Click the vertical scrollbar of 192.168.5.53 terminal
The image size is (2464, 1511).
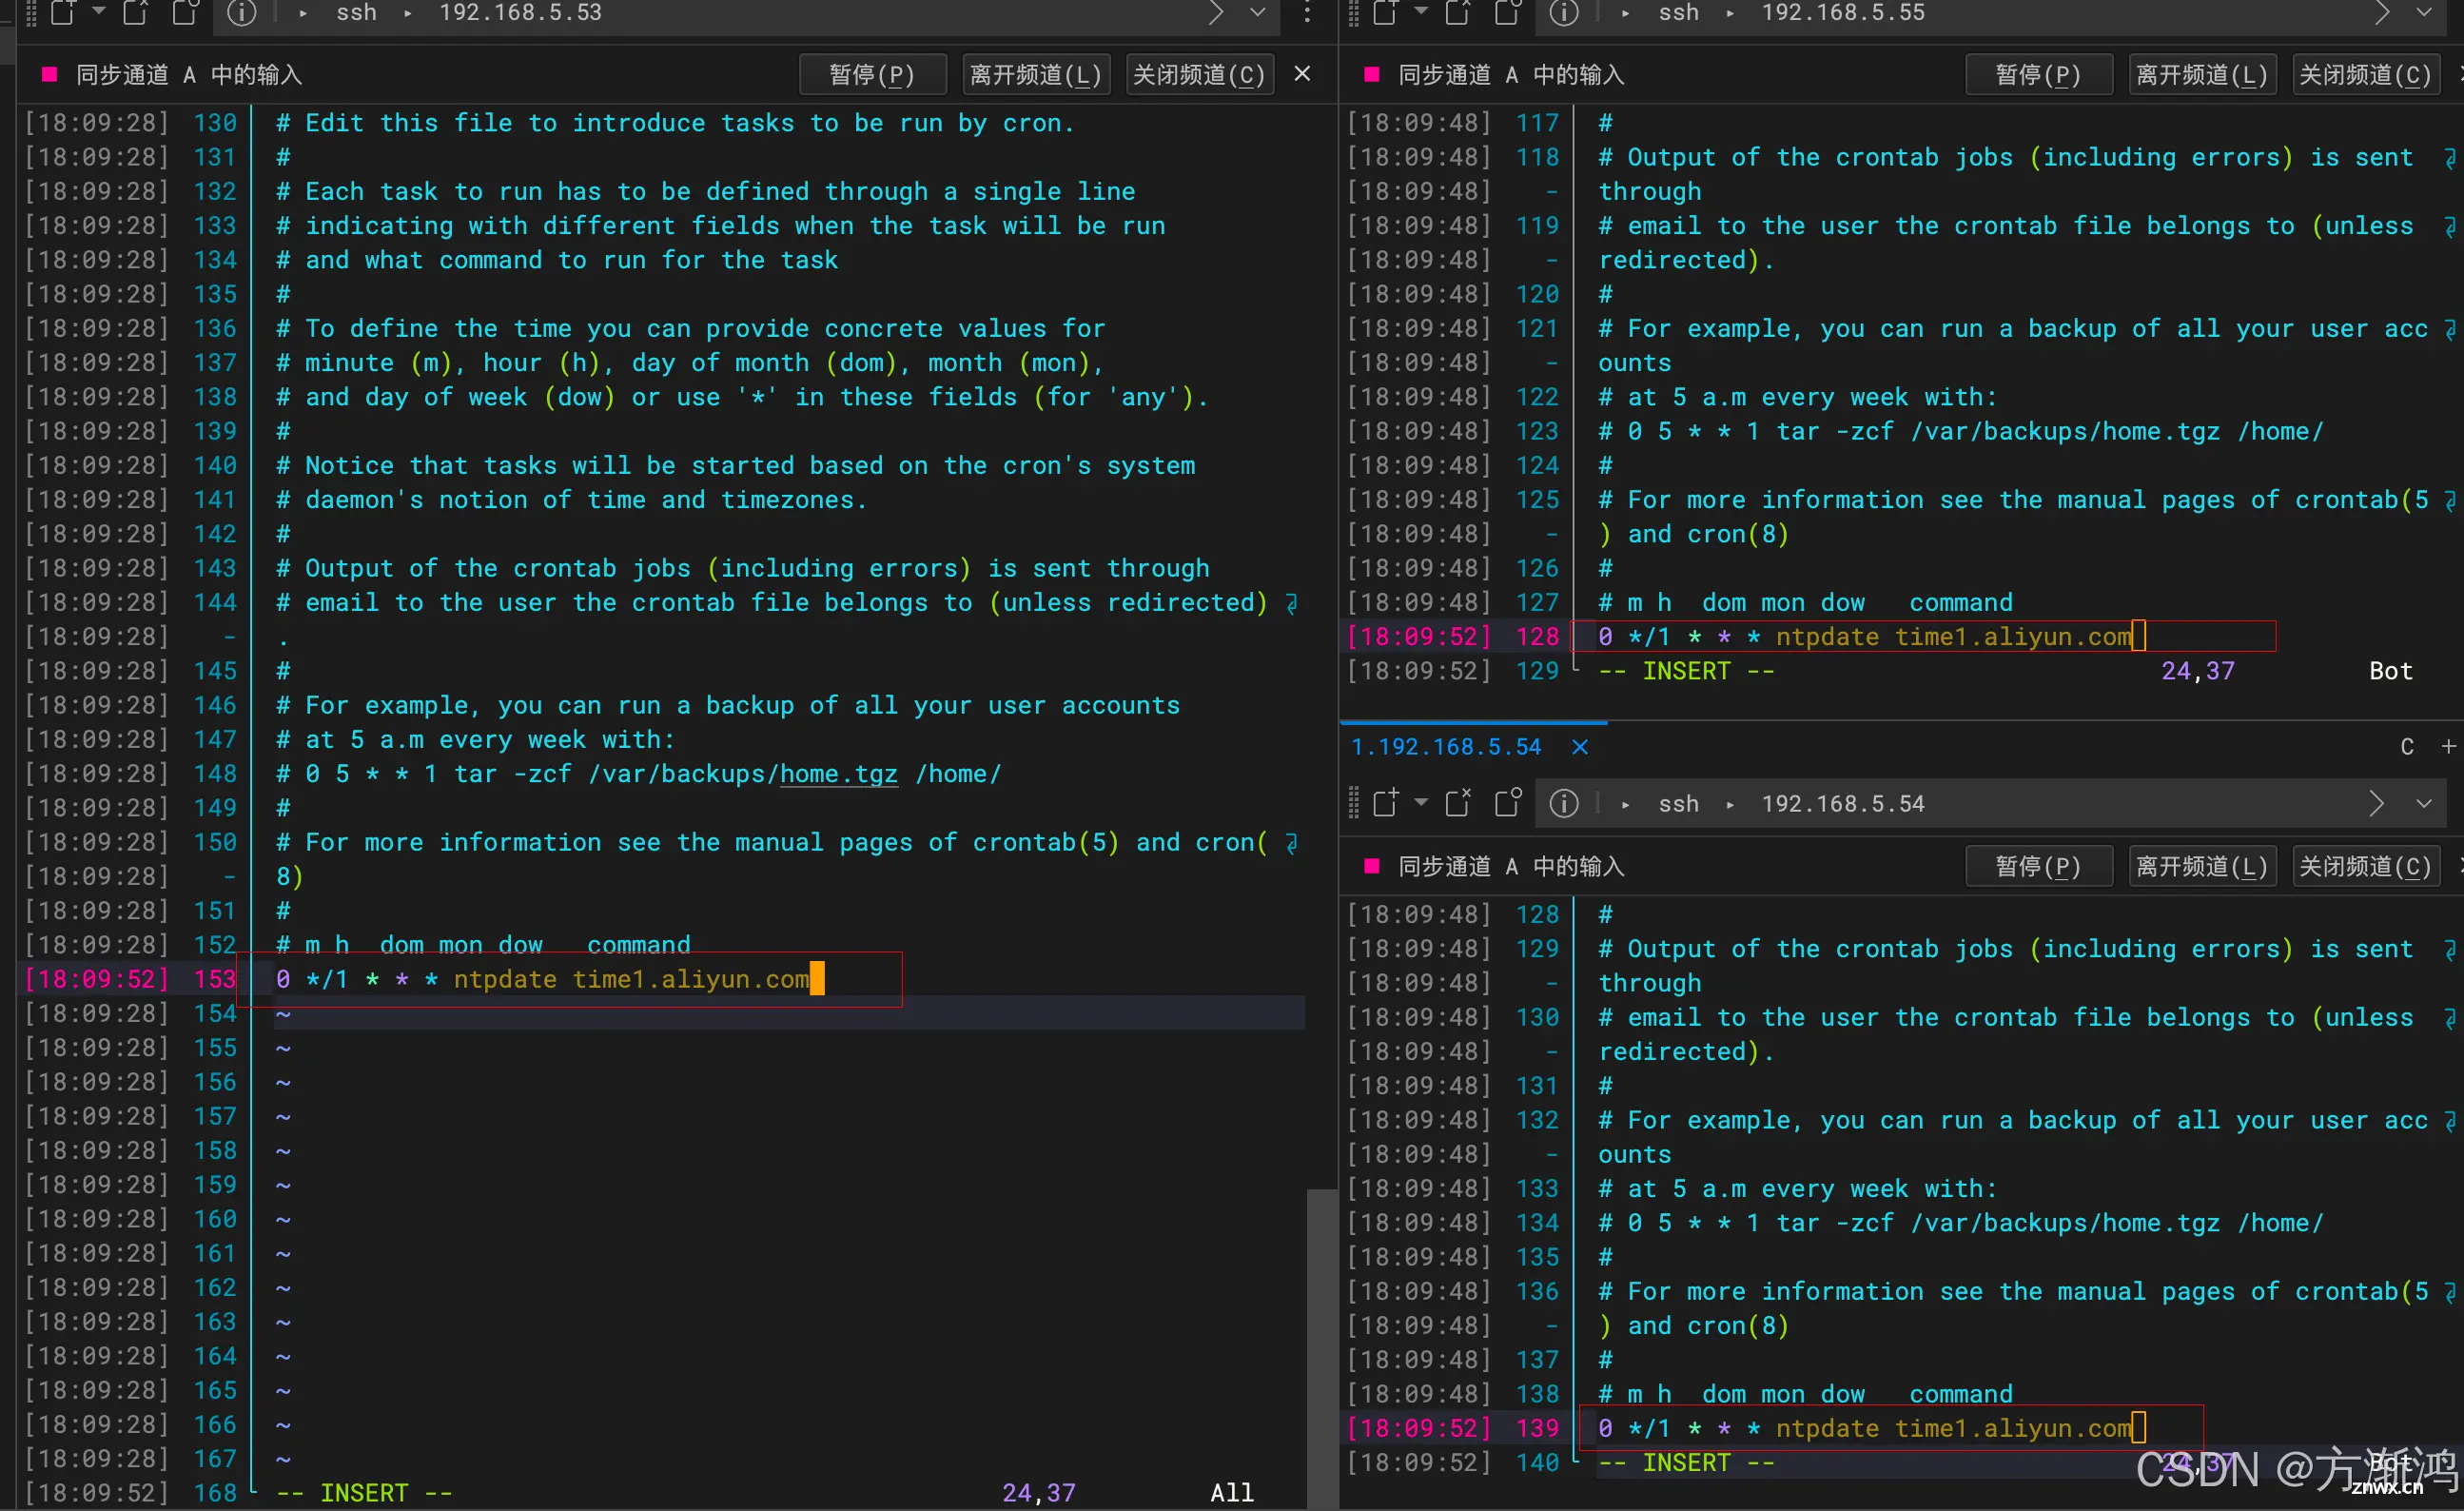click(x=1322, y=1348)
